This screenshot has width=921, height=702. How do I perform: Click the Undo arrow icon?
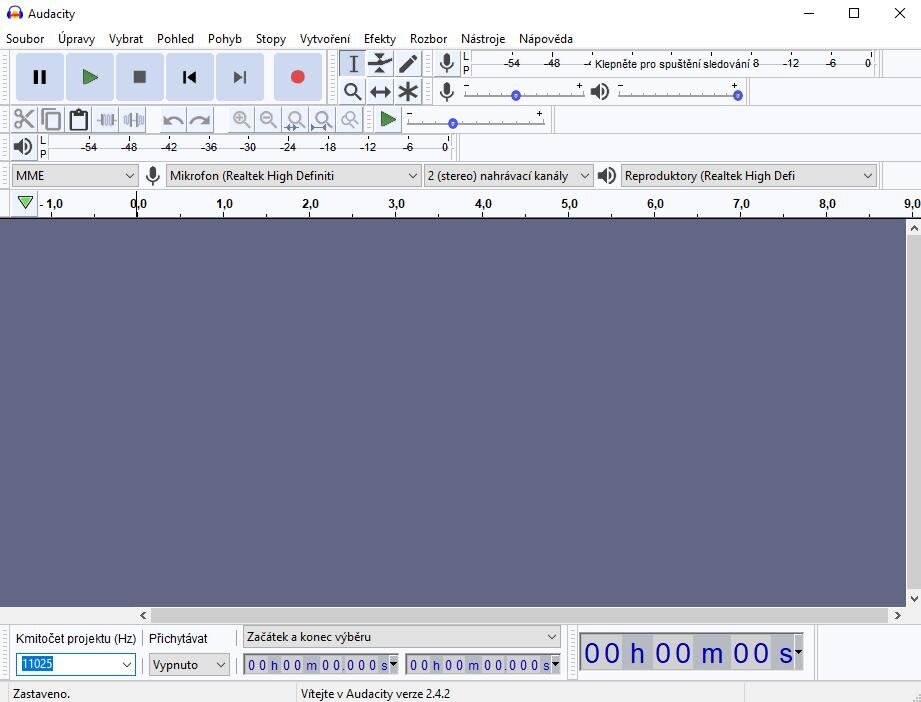click(x=173, y=119)
